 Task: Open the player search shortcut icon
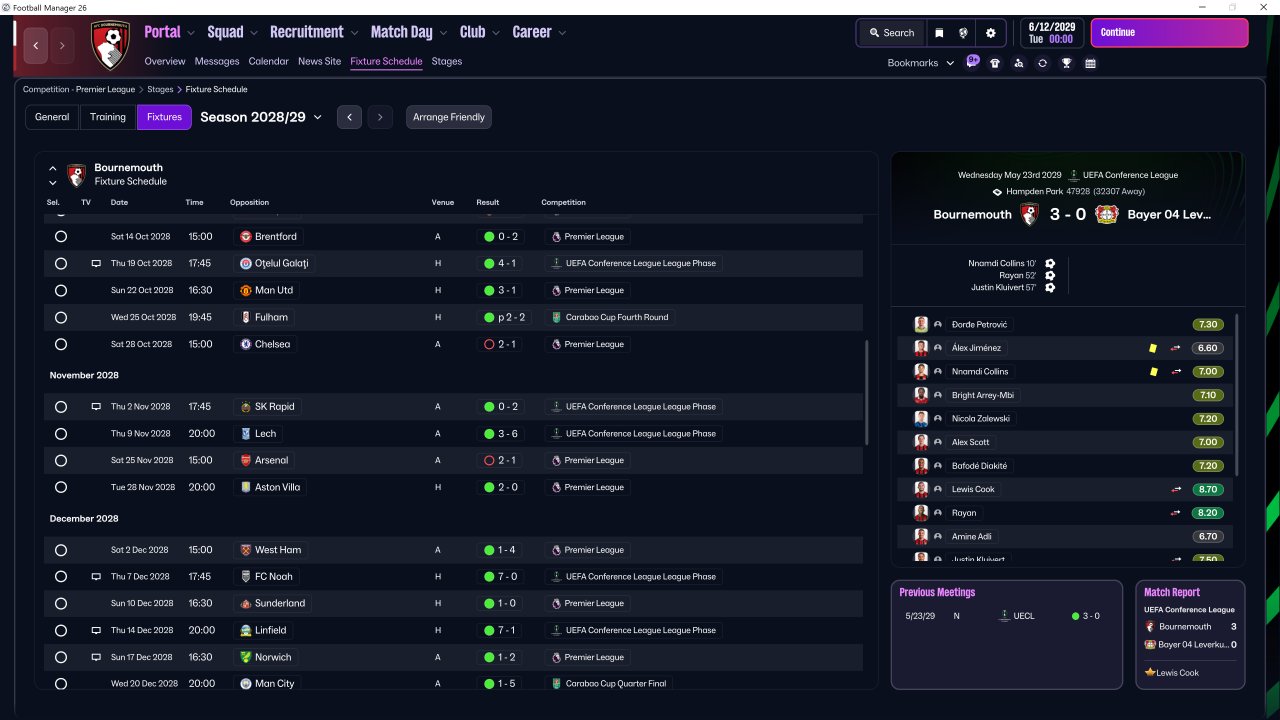pos(1018,63)
